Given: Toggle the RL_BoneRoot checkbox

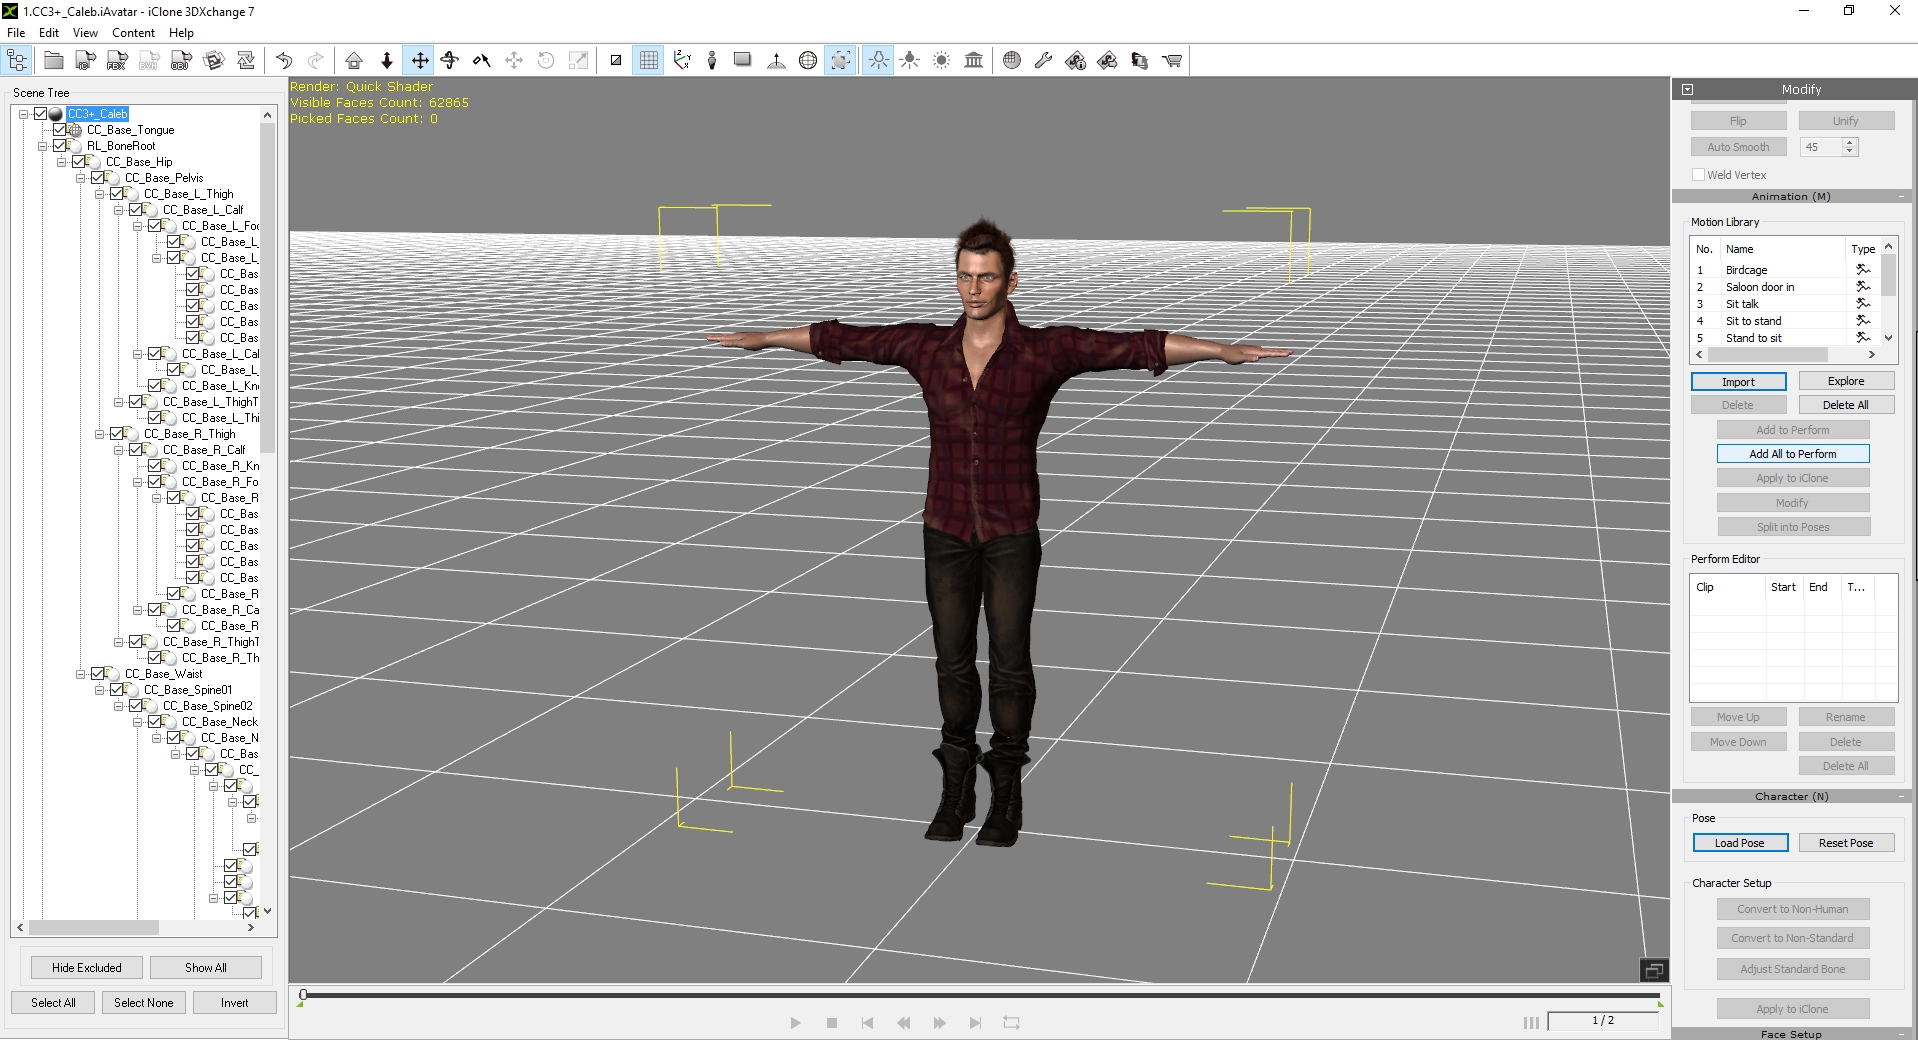Looking at the screenshot, I should 59,146.
